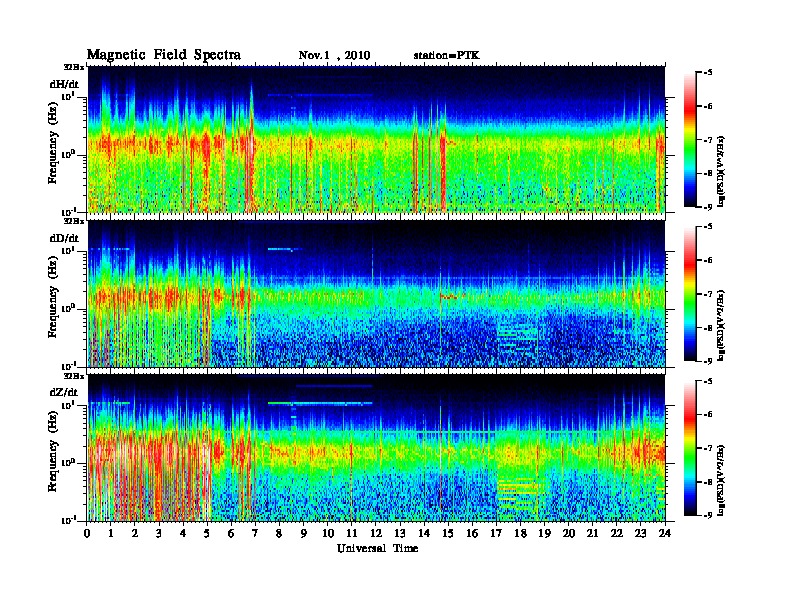This screenshot has width=792, height=612.
Task: Click the Frequency (Hz) label of dH/dt panel
Action: (x=53, y=143)
